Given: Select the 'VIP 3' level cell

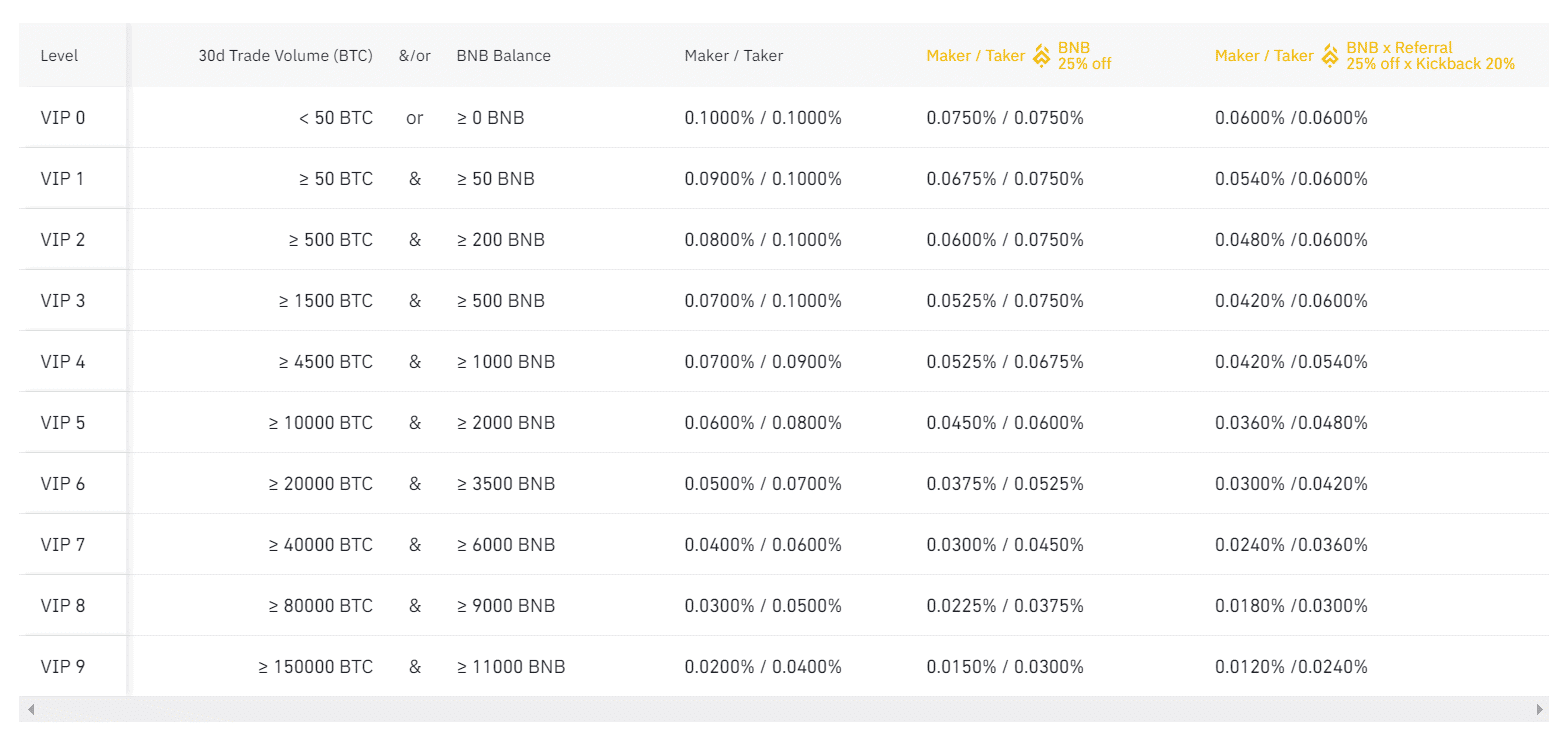Looking at the screenshot, I should (x=63, y=301).
